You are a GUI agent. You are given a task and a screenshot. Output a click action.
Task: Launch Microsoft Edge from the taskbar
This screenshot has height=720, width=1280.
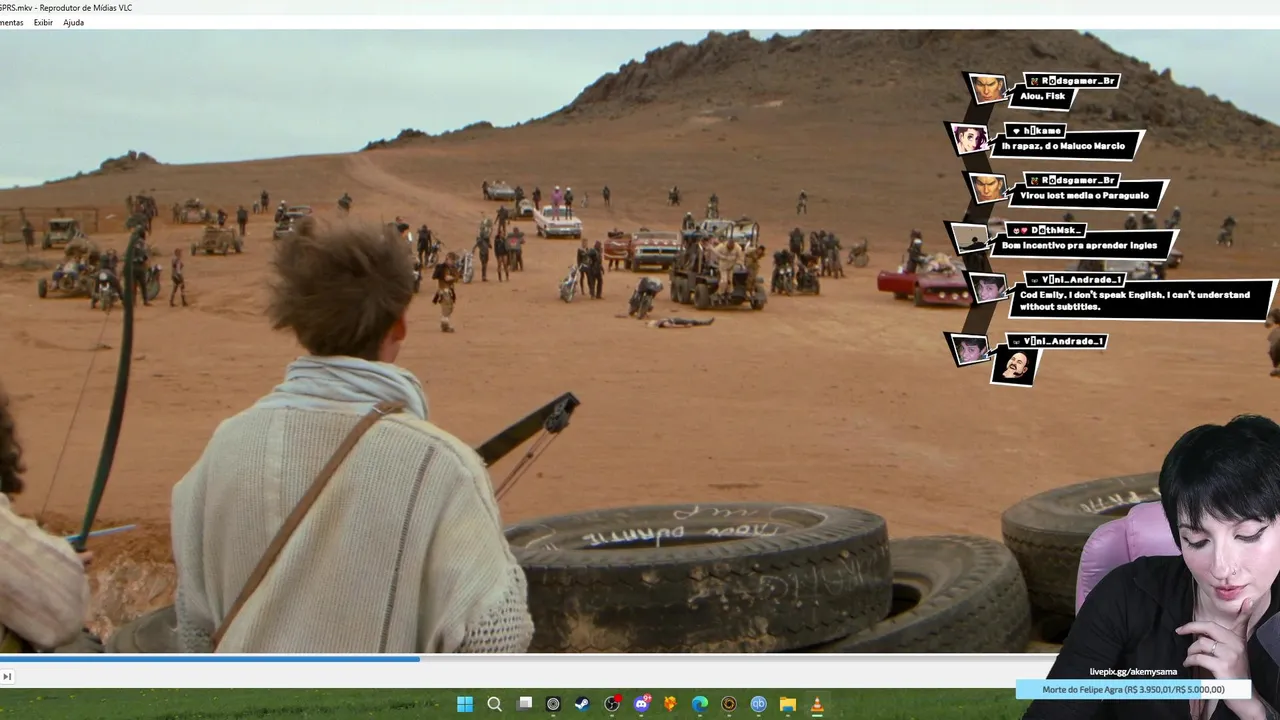point(700,704)
